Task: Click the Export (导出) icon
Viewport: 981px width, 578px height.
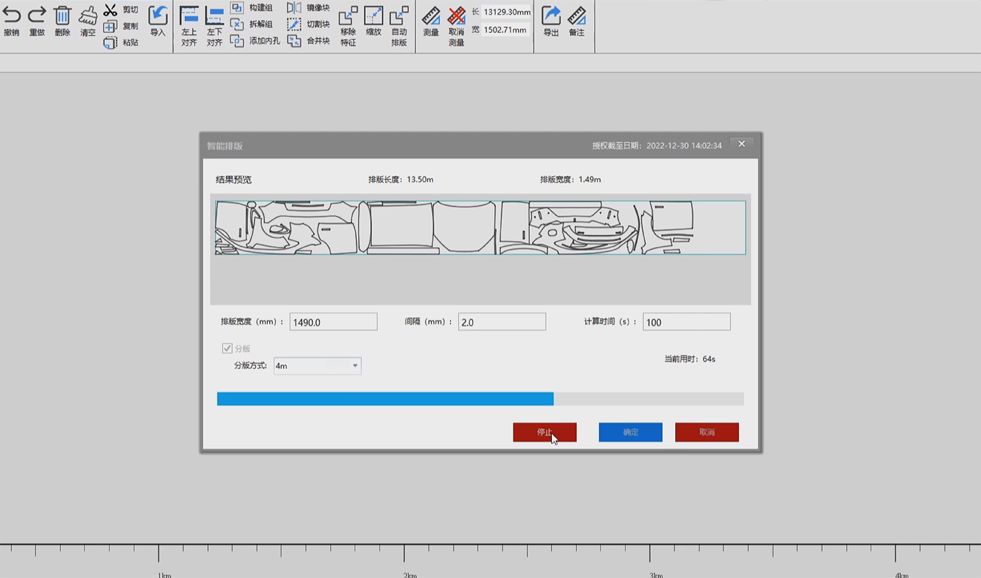Action: click(x=551, y=16)
